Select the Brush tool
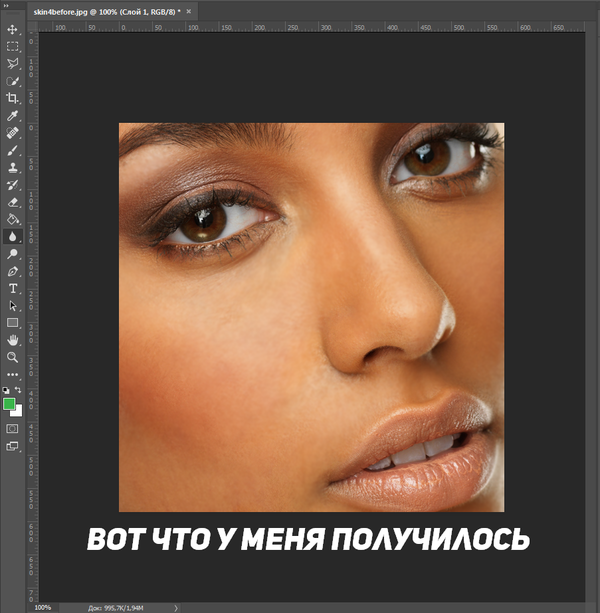Screen dimensions: 600x613 point(13,150)
